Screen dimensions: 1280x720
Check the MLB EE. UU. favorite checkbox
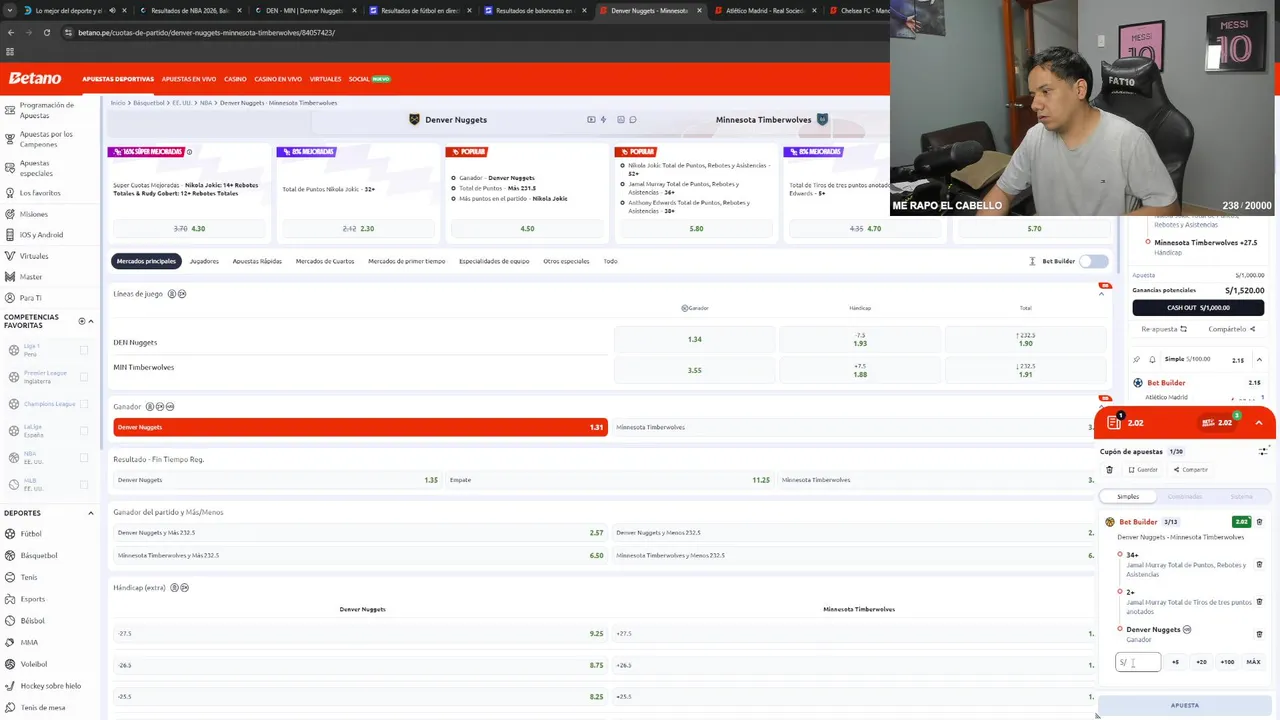click(x=84, y=485)
